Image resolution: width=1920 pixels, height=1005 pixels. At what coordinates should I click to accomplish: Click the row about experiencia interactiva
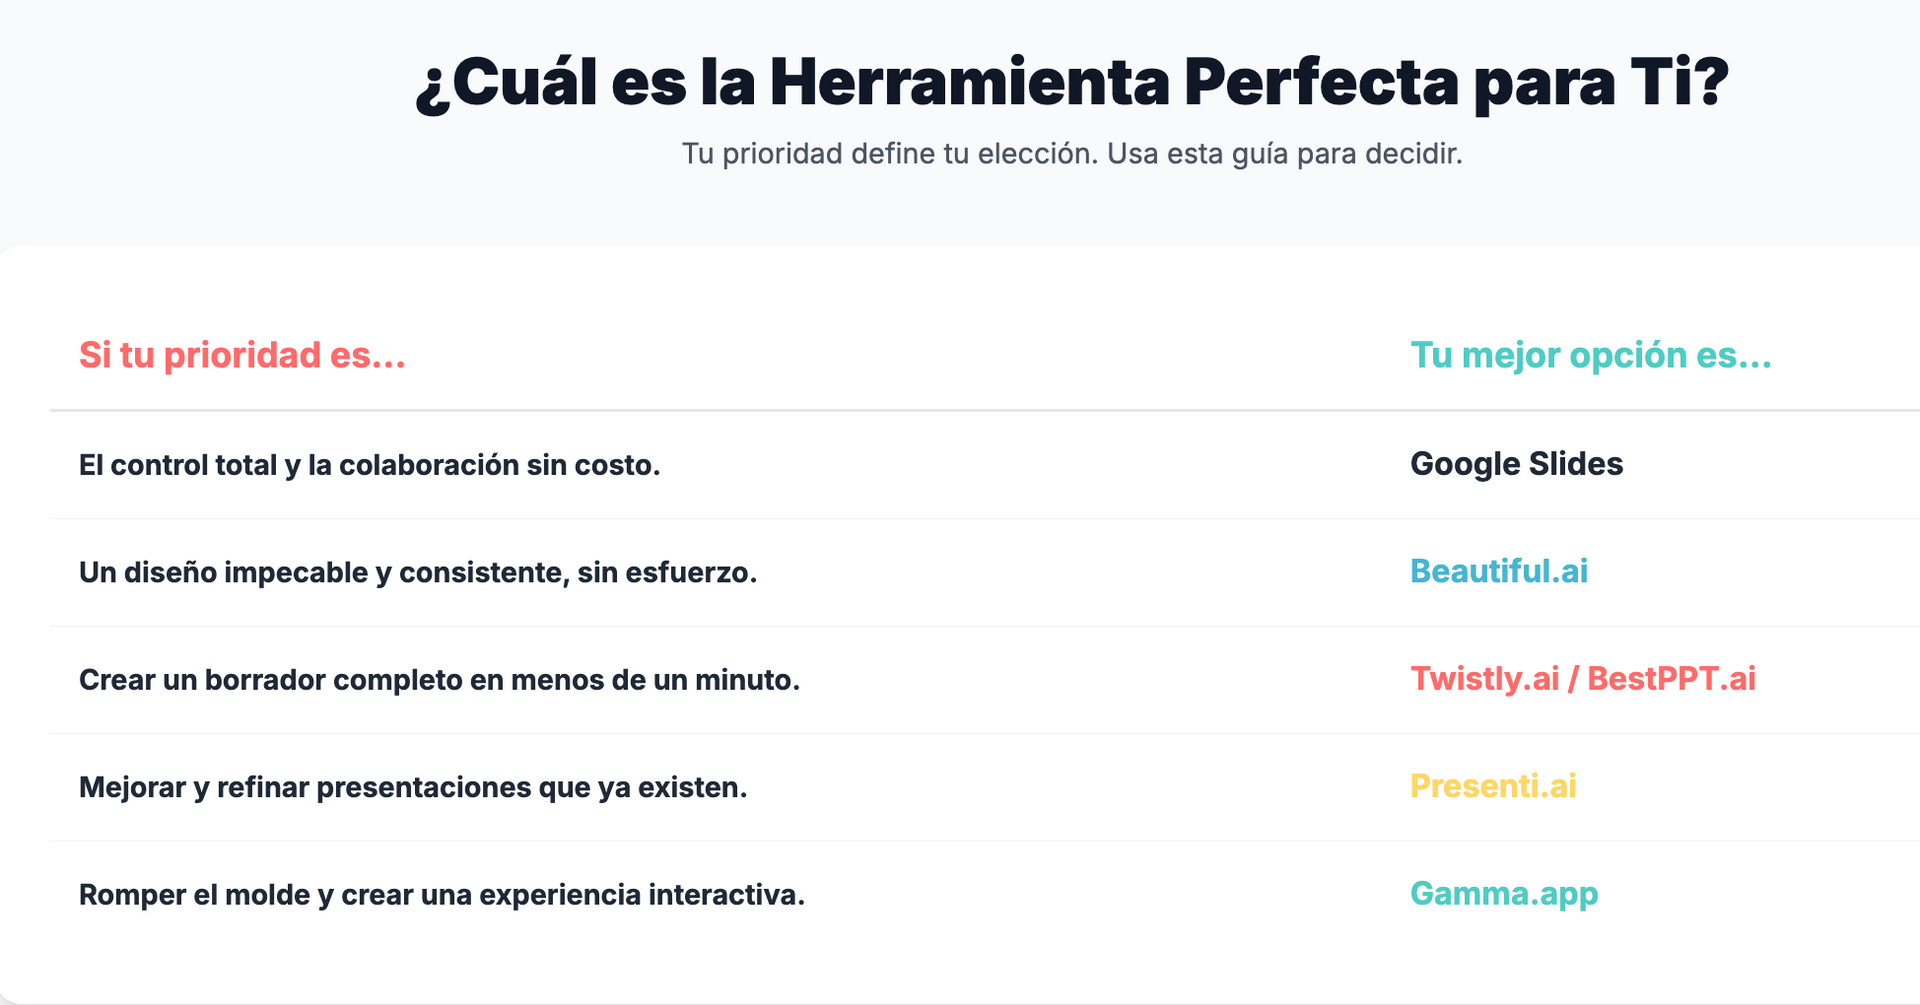coord(985,894)
